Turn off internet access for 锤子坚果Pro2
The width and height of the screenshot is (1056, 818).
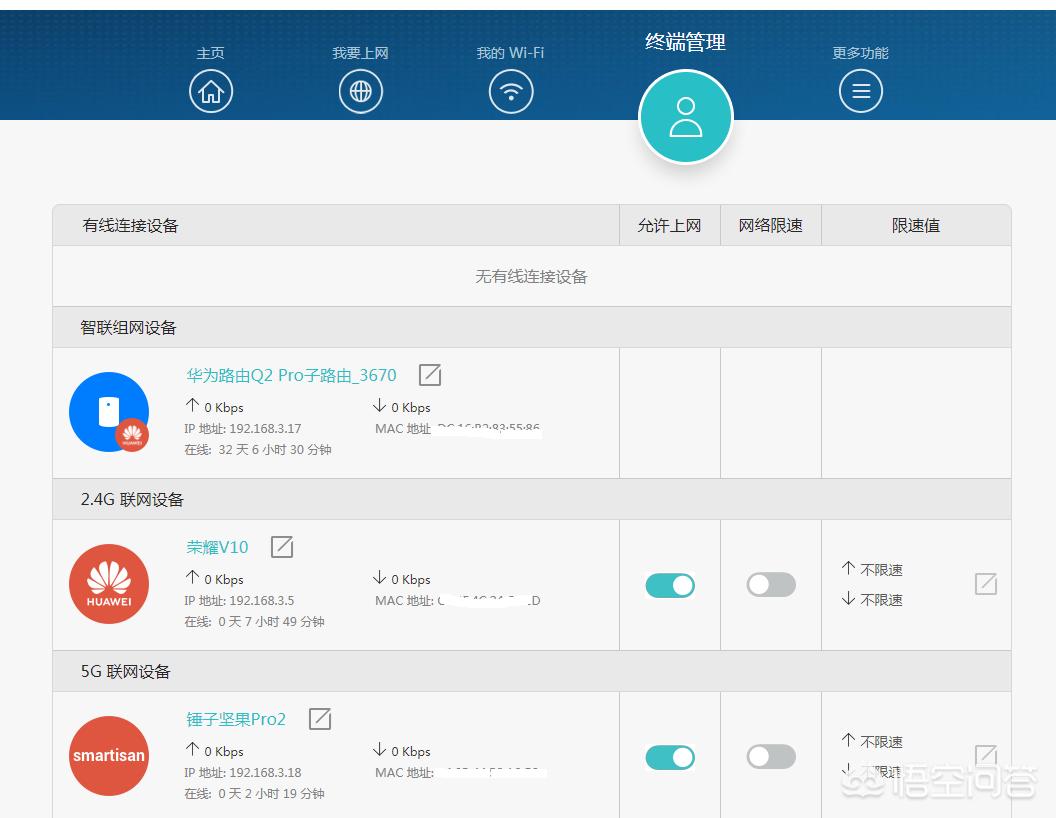click(x=670, y=757)
